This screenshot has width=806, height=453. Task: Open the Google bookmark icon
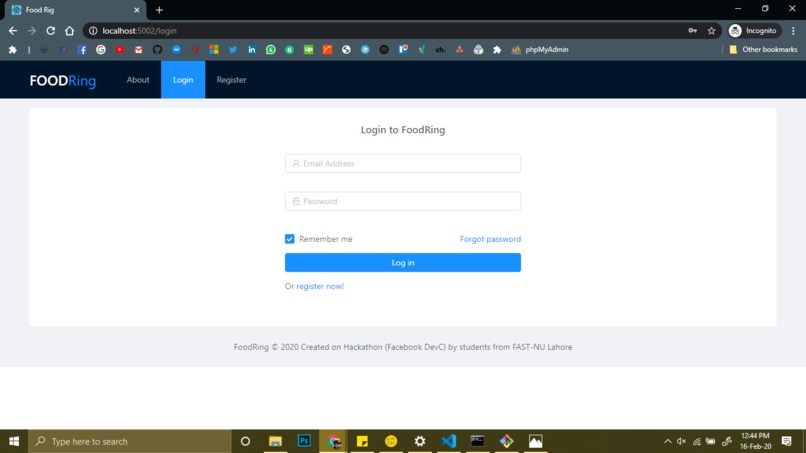(x=101, y=50)
